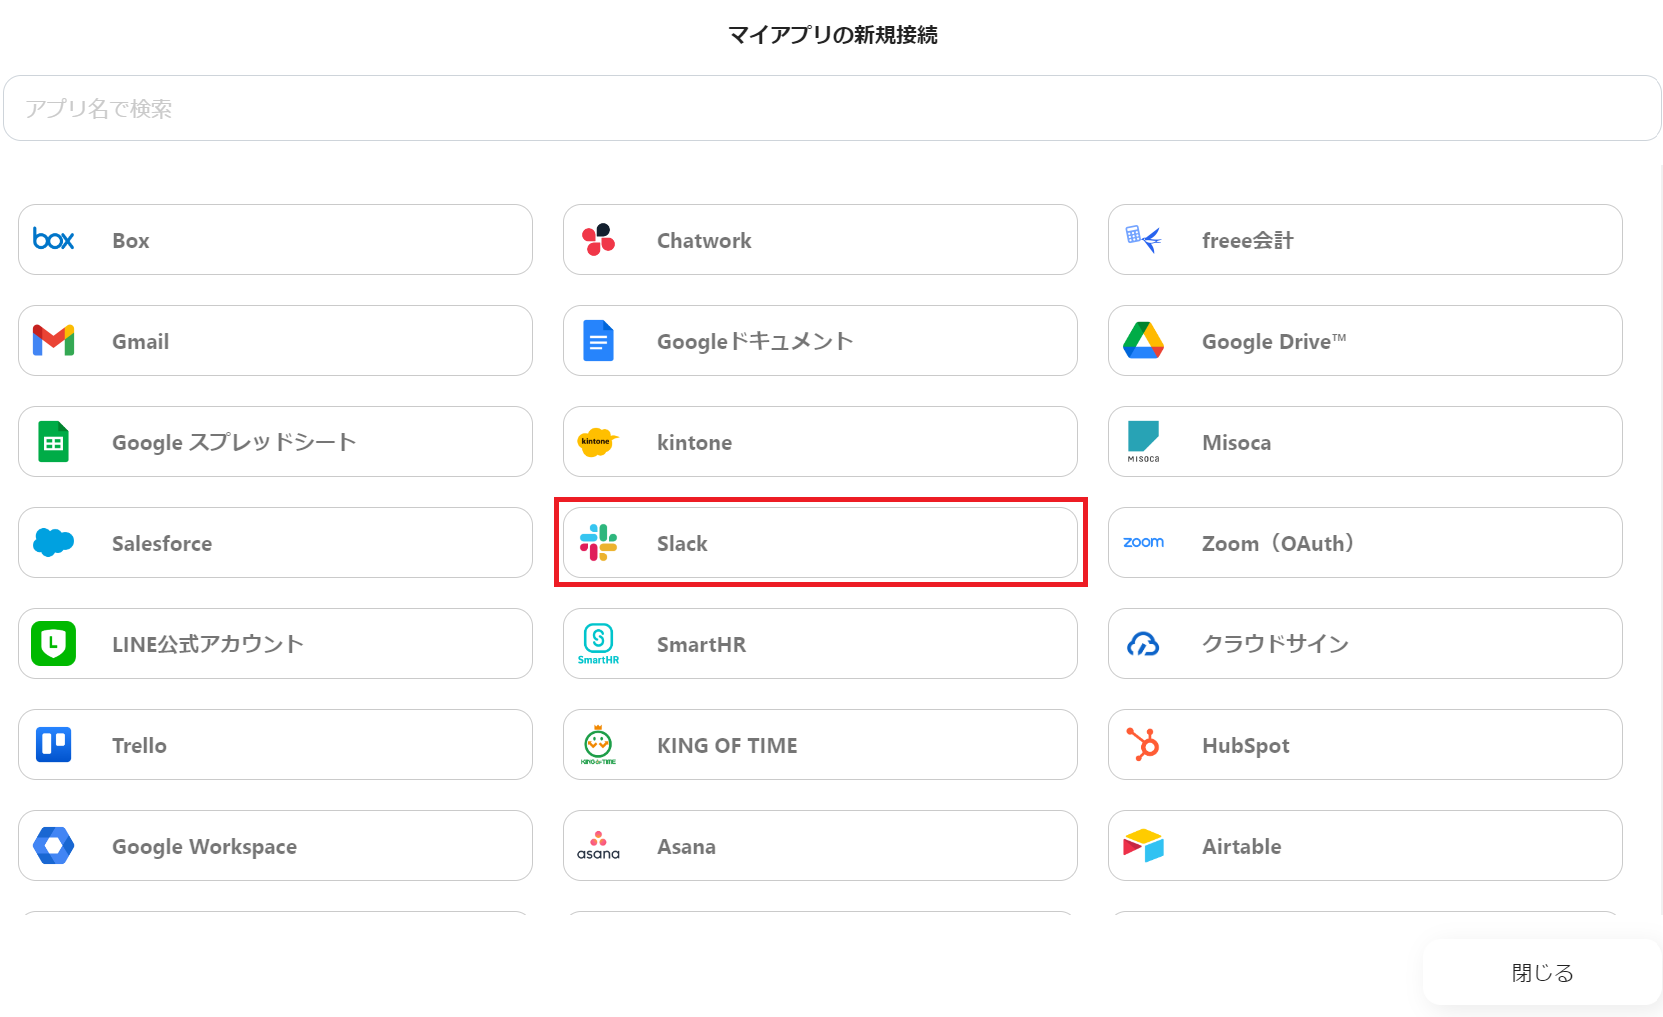This screenshot has height=1017, width=1663.
Task: Click the HubSpot sprocket icon
Action: pyautogui.click(x=1143, y=744)
